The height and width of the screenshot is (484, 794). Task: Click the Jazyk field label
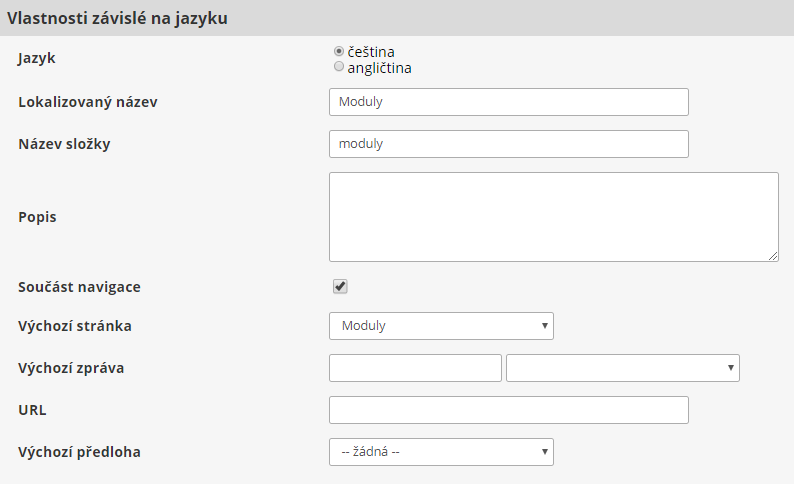coord(37,58)
